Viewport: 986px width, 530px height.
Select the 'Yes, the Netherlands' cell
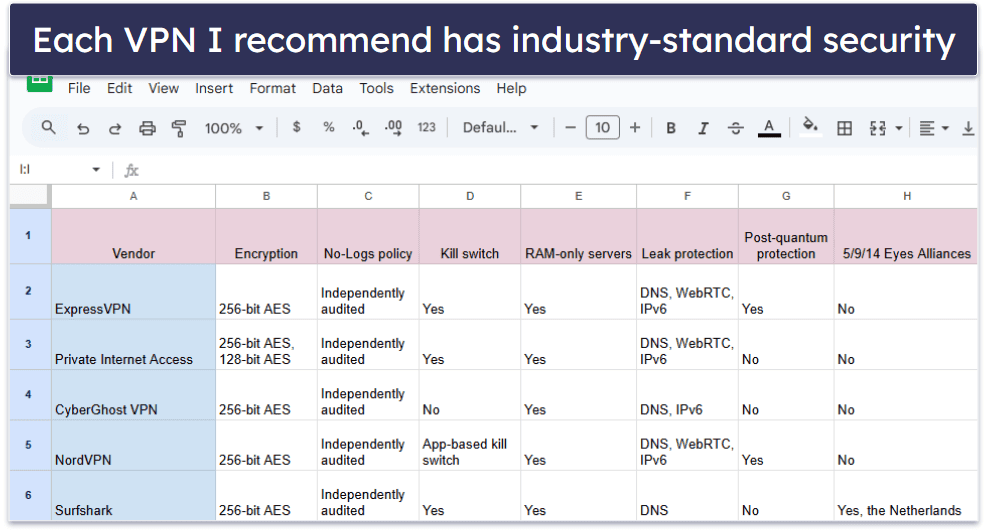pos(906,495)
